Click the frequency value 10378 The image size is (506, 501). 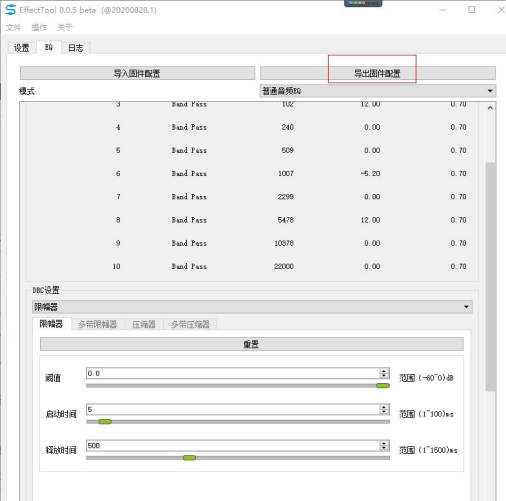click(284, 243)
